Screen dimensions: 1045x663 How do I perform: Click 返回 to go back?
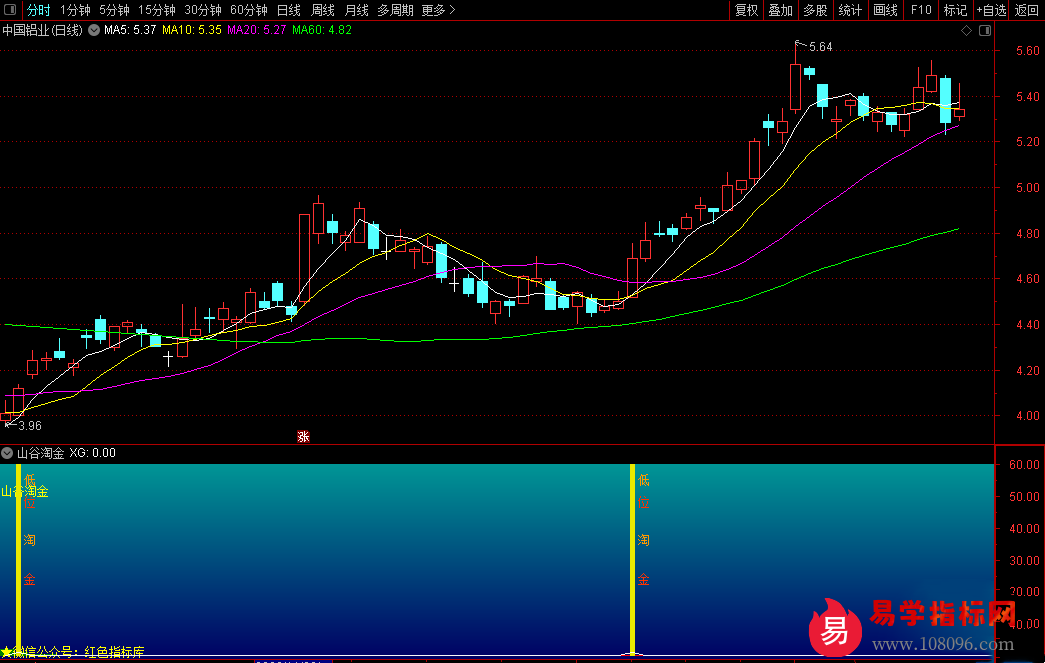[1026, 10]
